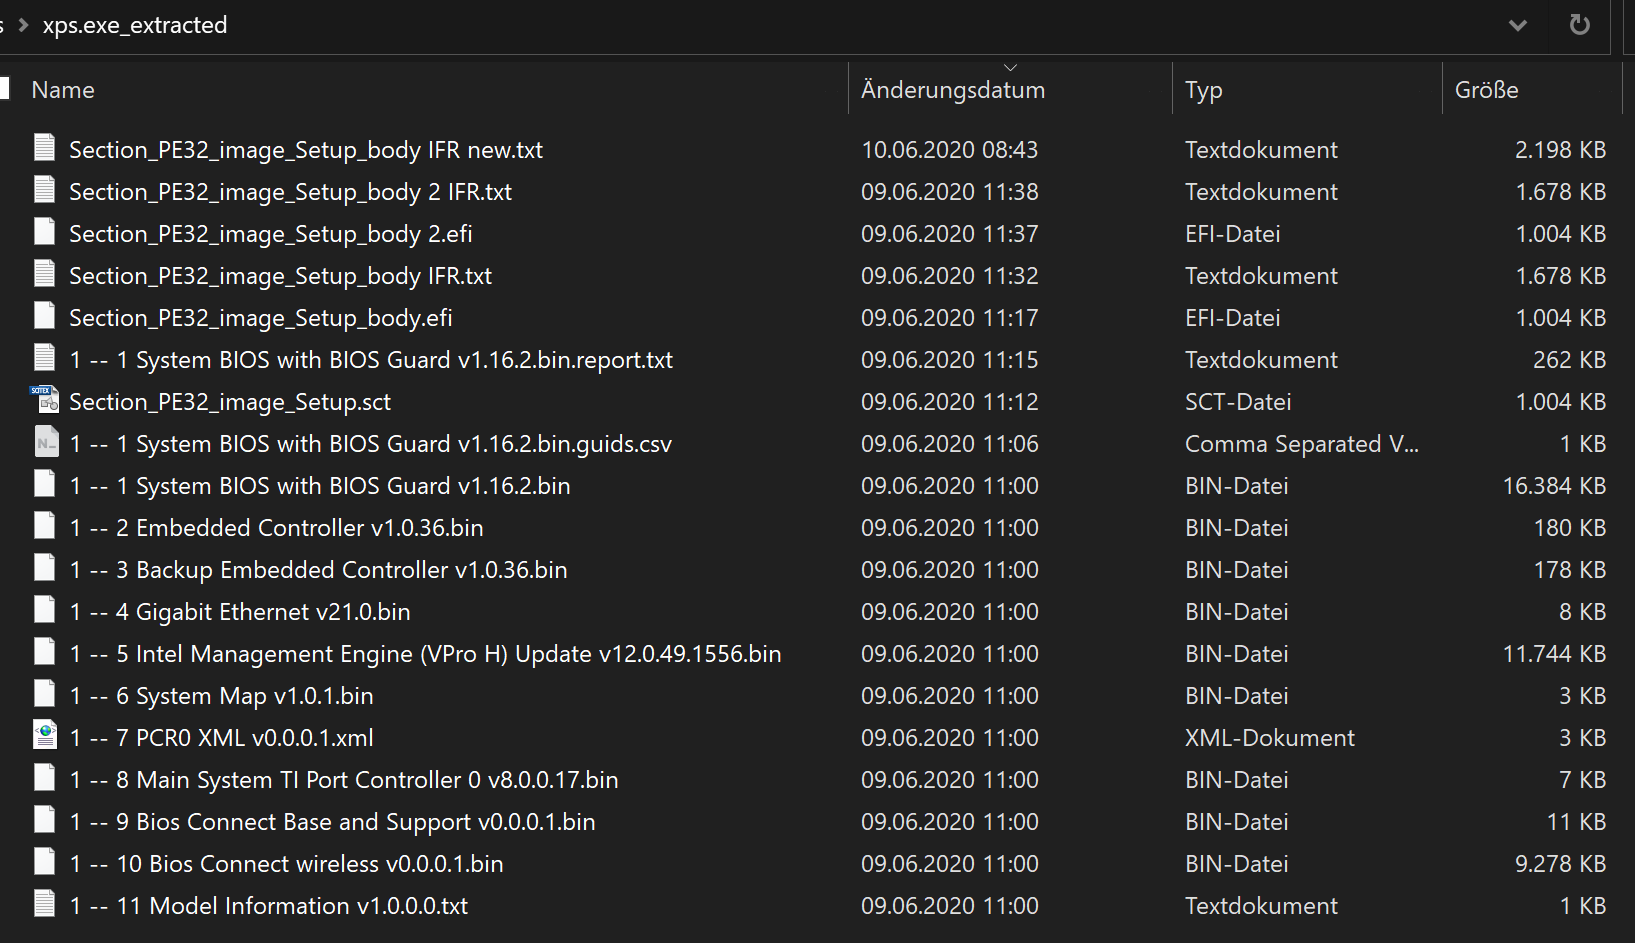1635x943 pixels.
Task: Sort by the Typ column header
Action: tap(1204, 90)
